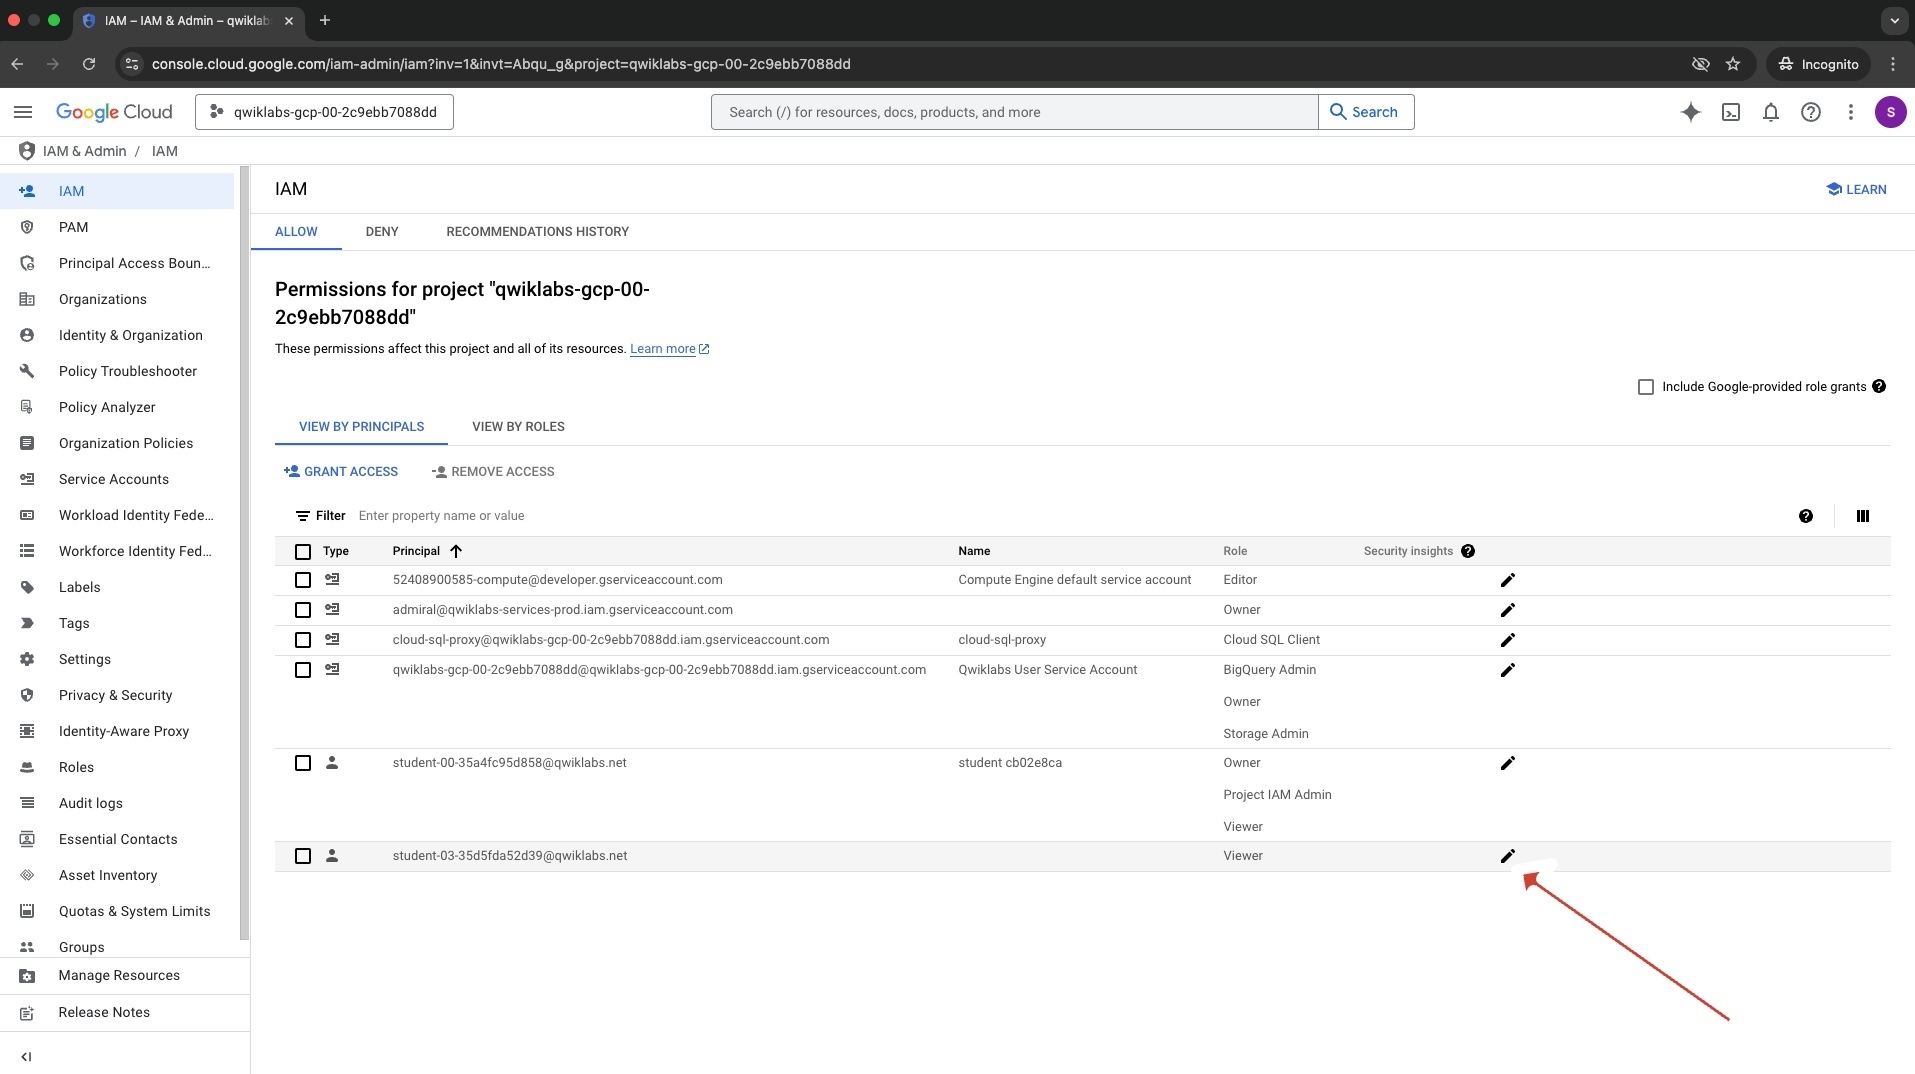Switch to VIEW BY ROLES
1915x1074 pixels.
(x=518, y=427)
